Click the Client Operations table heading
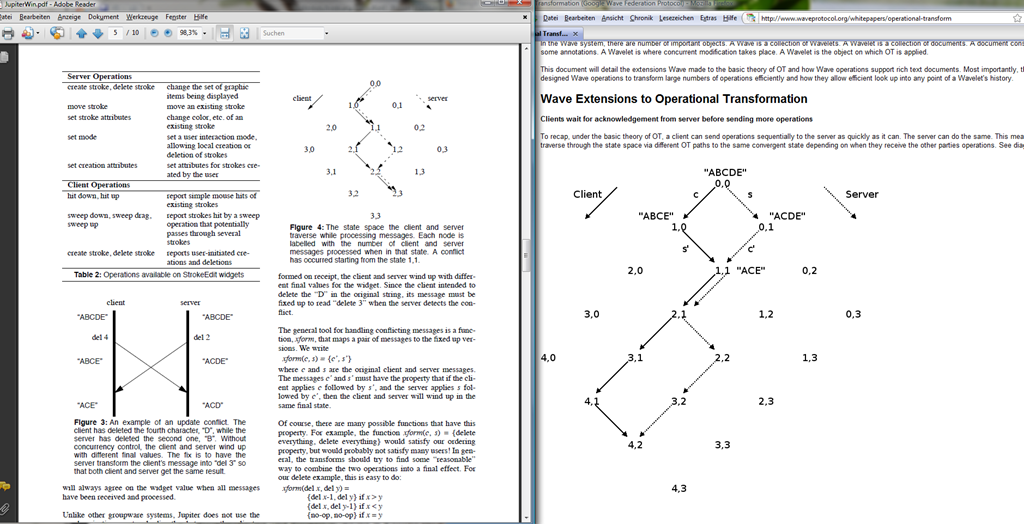 click(99, 185)
